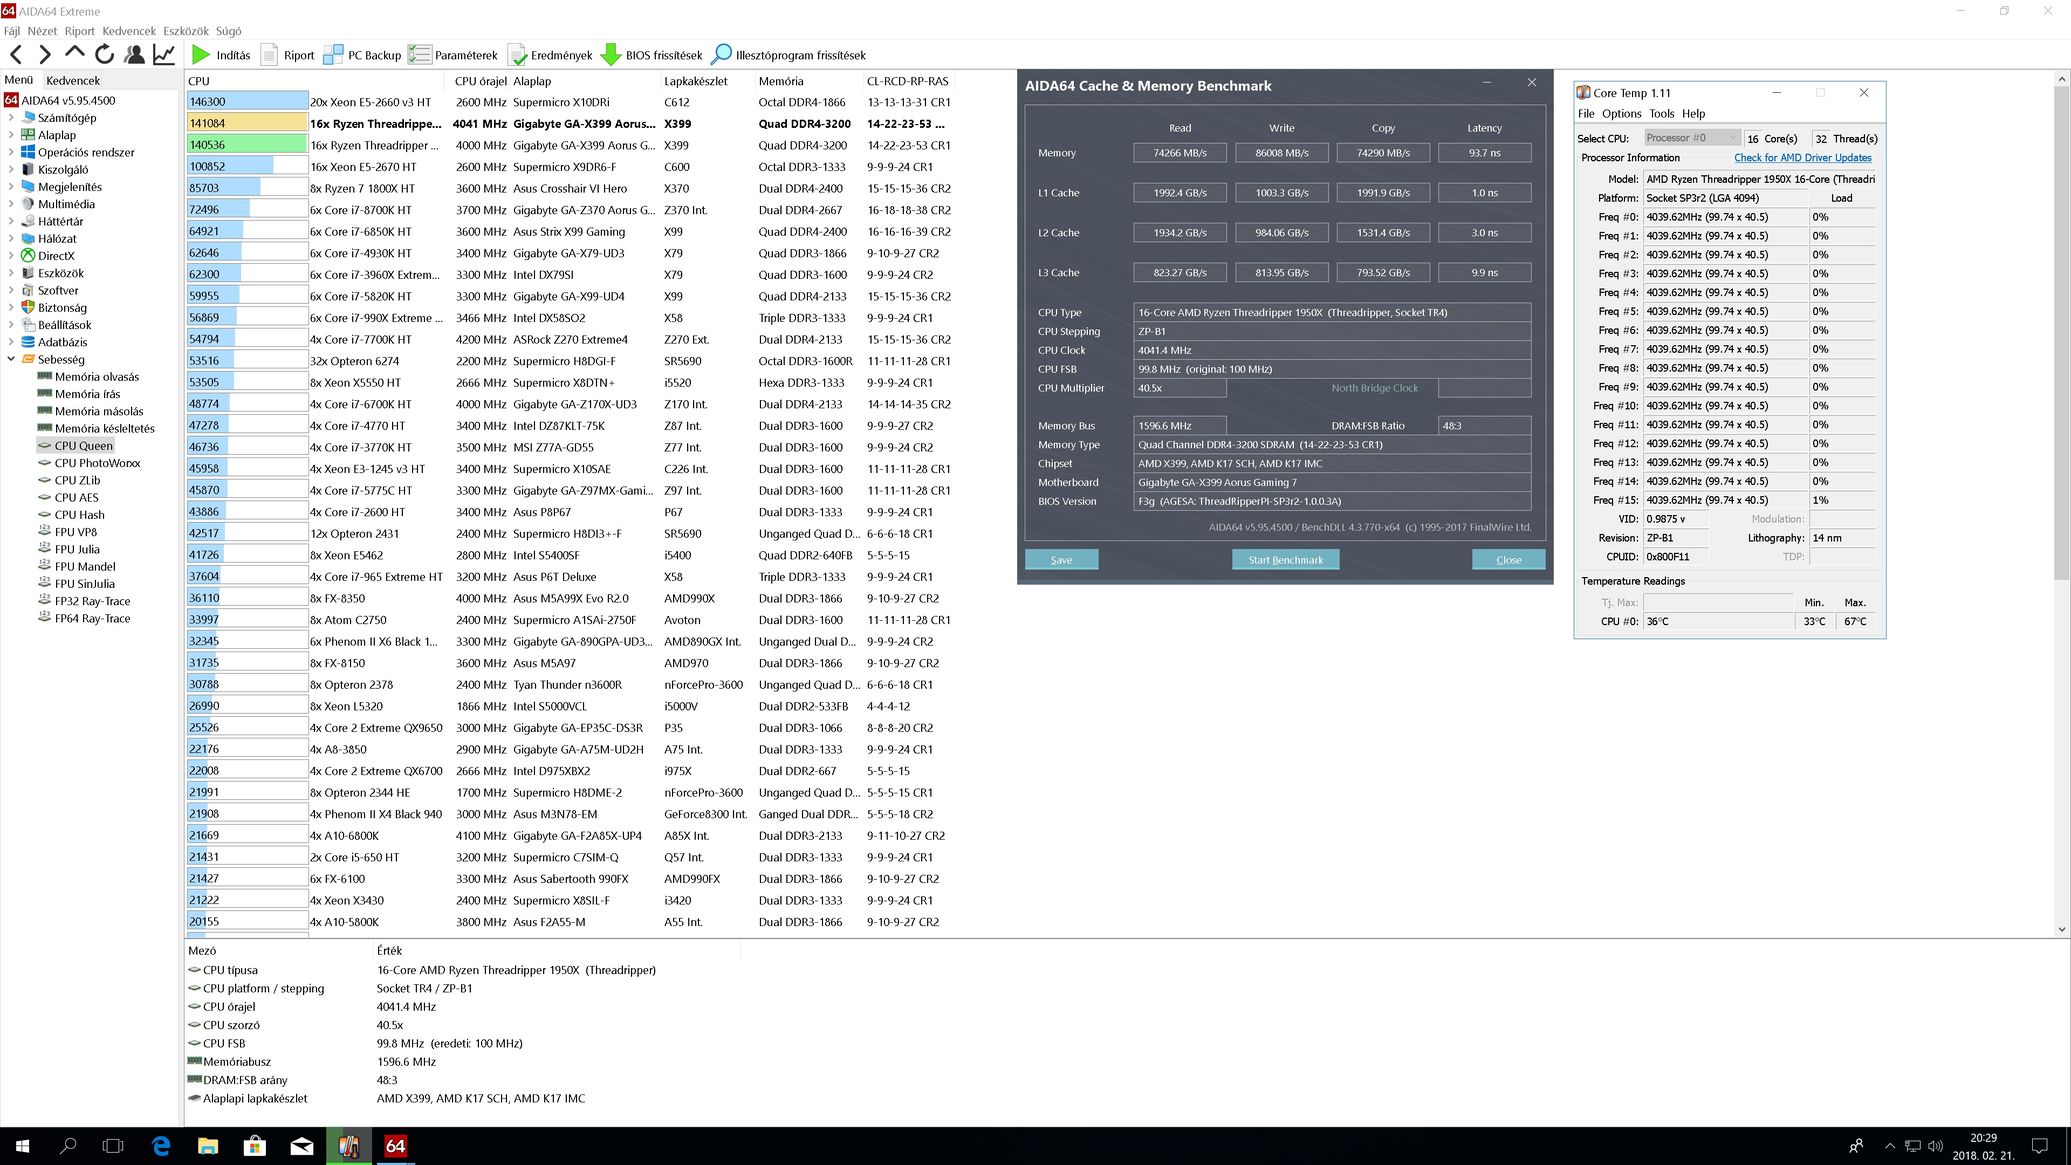This screenshot has height=1165, width=2071.
Task: Open taskbar search icon
Action: tap(68, 1146)
